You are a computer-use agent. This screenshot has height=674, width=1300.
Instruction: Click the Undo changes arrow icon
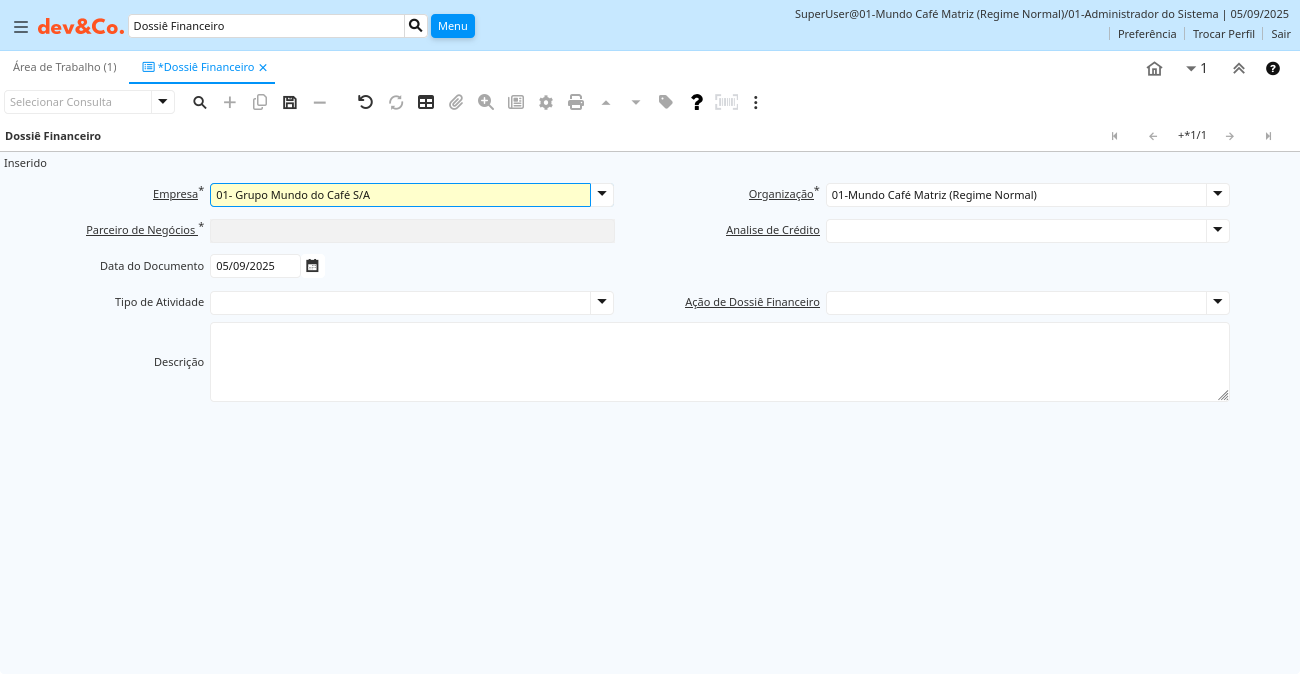pos(365,102)
